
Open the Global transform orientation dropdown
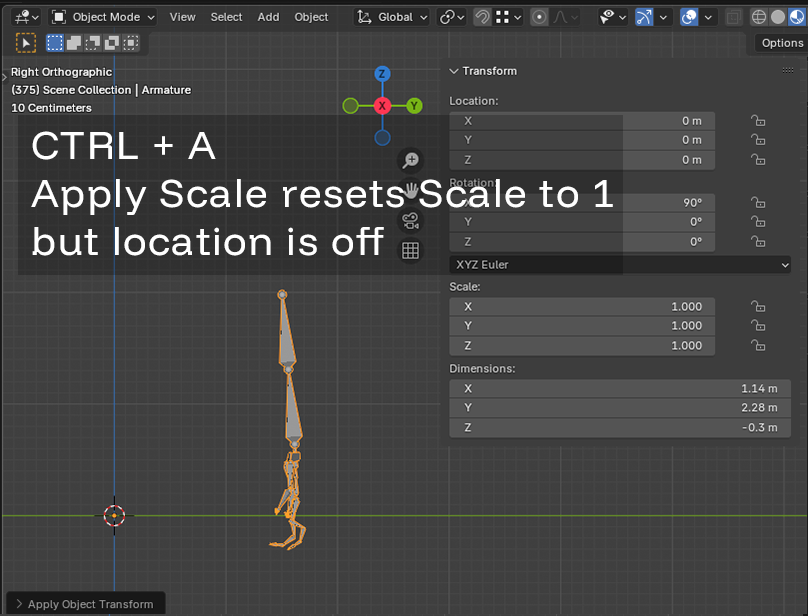(392, 18)
